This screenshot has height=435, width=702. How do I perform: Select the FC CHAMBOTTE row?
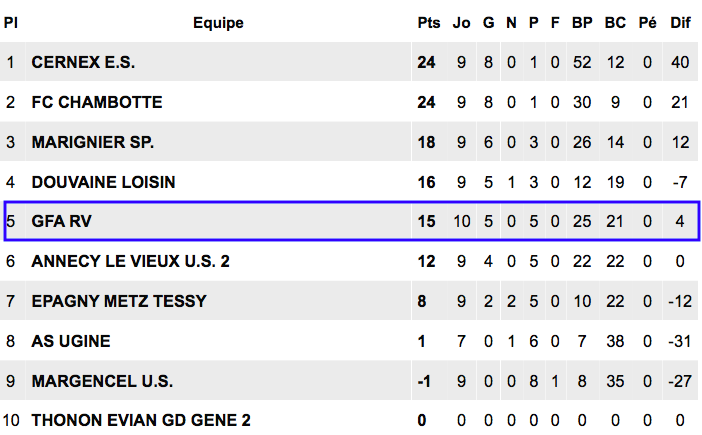(x=349, y=102)
